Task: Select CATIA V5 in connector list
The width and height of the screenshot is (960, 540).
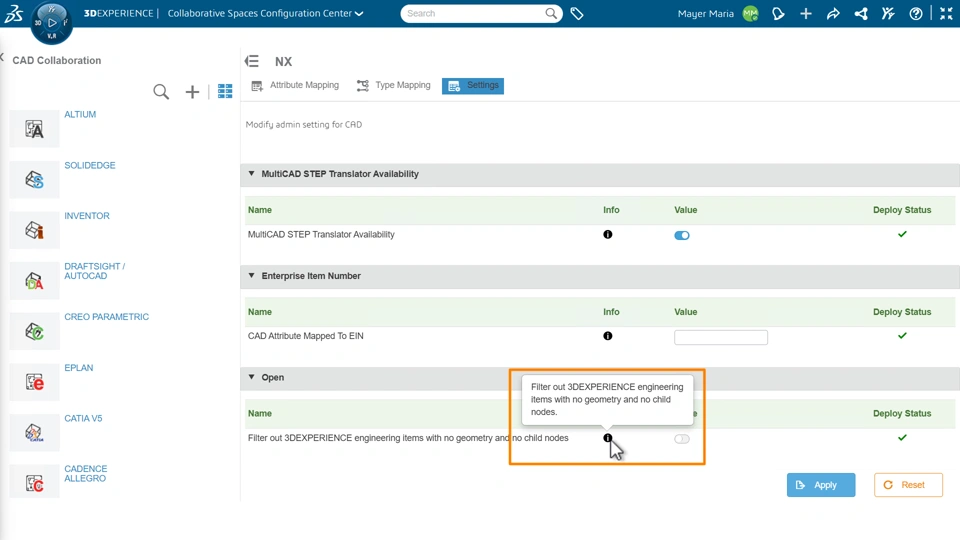Action: tap(83, 419)
